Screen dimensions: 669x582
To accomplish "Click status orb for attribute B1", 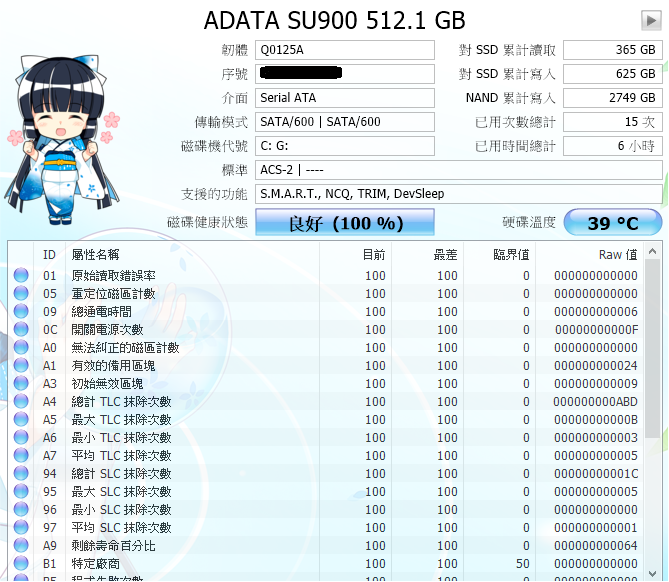I will point(21,563).
